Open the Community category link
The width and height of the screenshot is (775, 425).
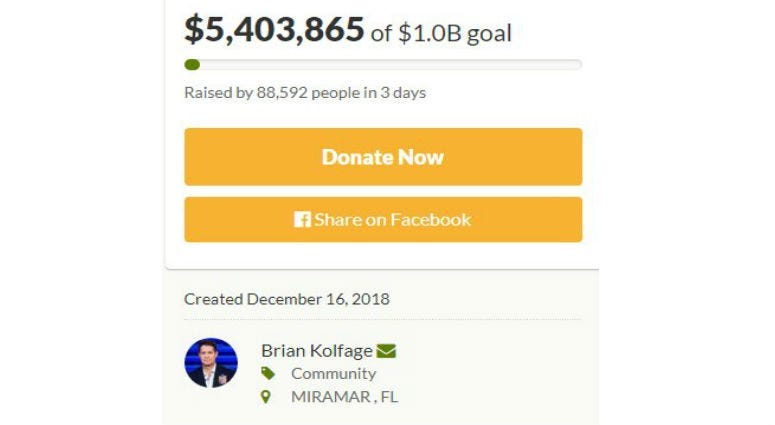click(x=333, y=373)
